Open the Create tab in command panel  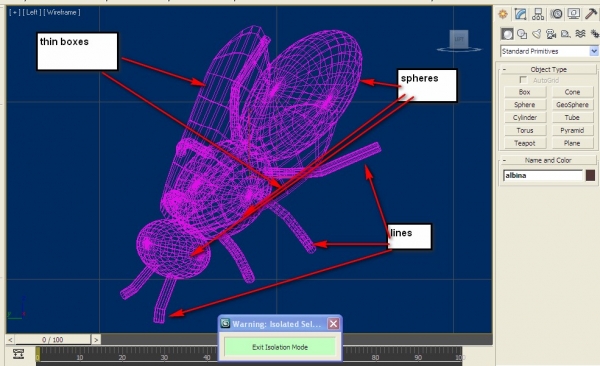coord(503,15)
